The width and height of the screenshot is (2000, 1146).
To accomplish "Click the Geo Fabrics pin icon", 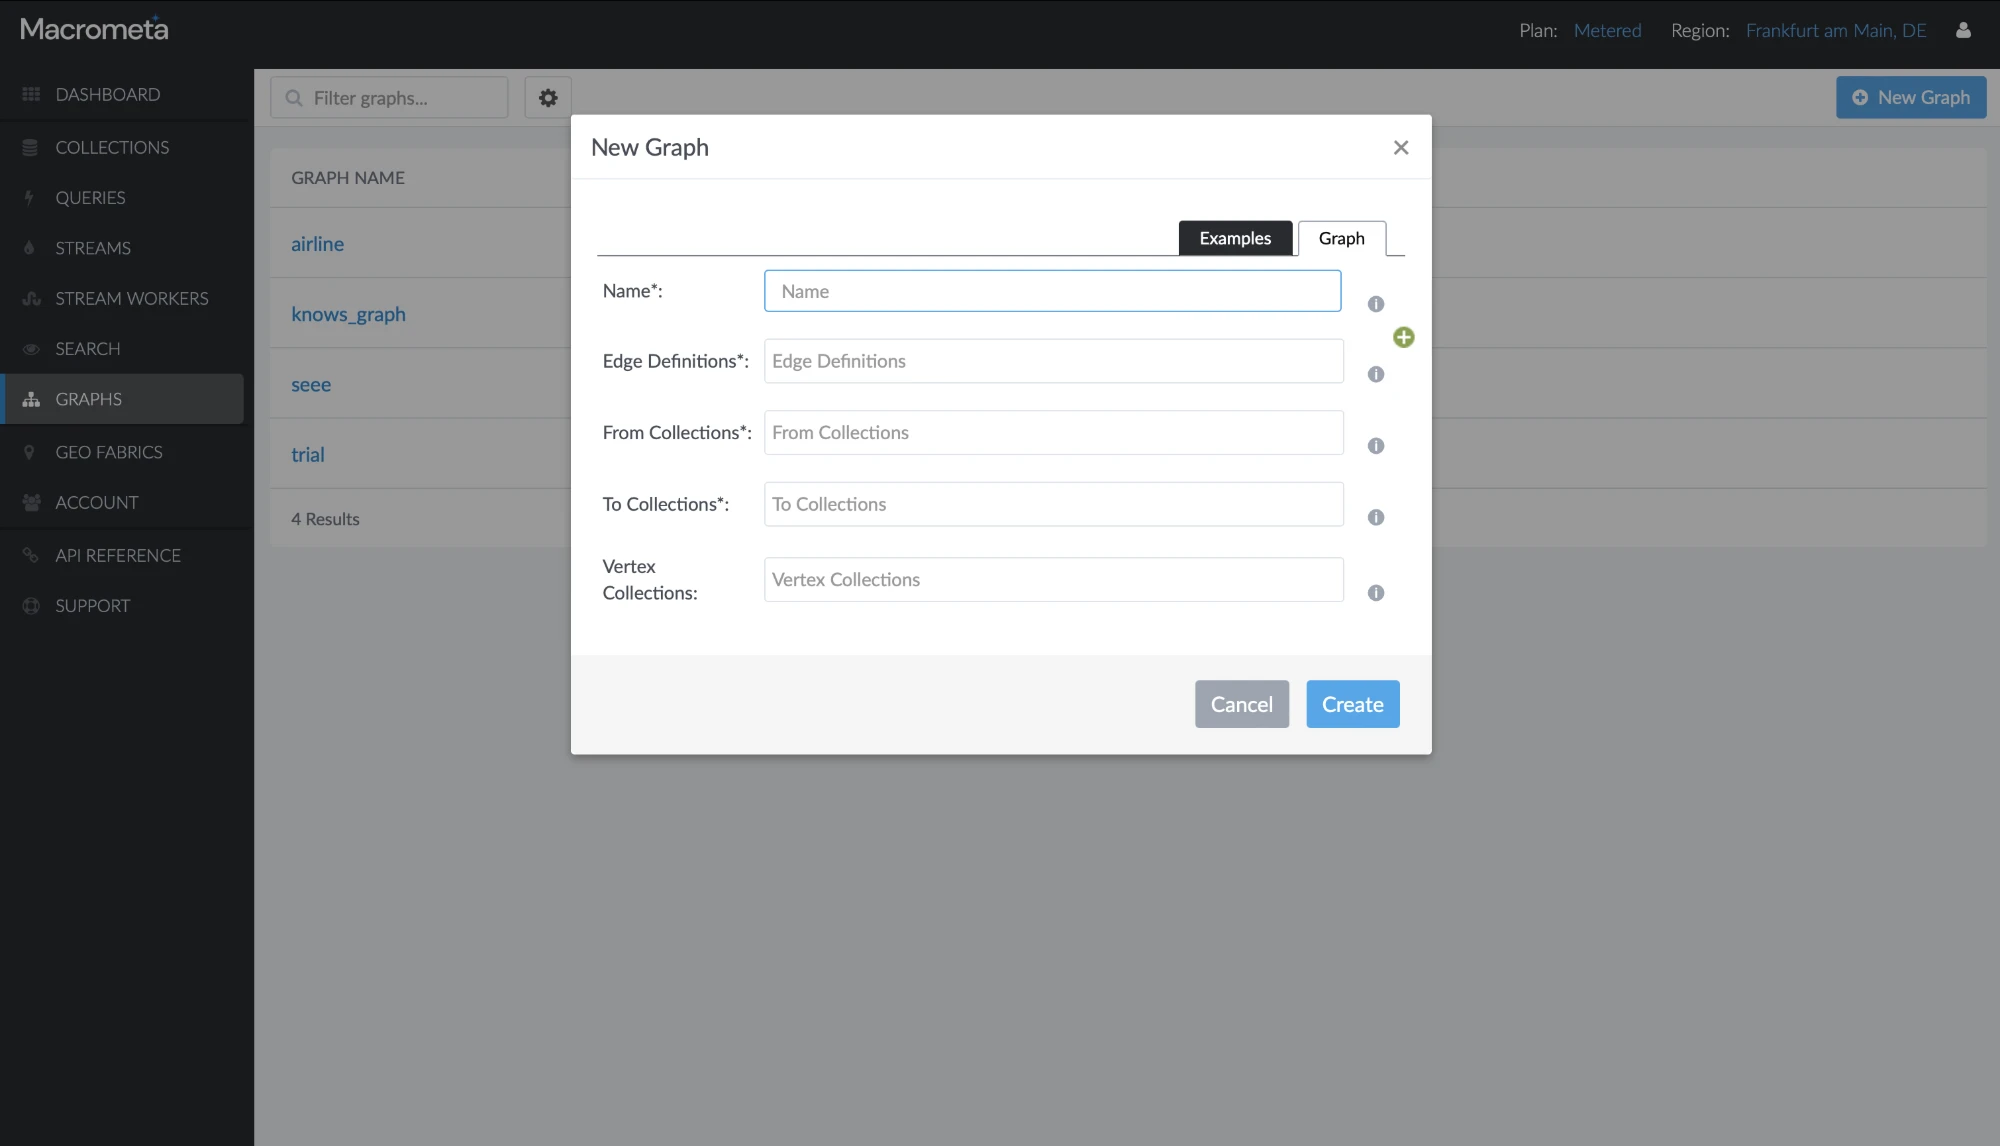I will click(29, 452).
